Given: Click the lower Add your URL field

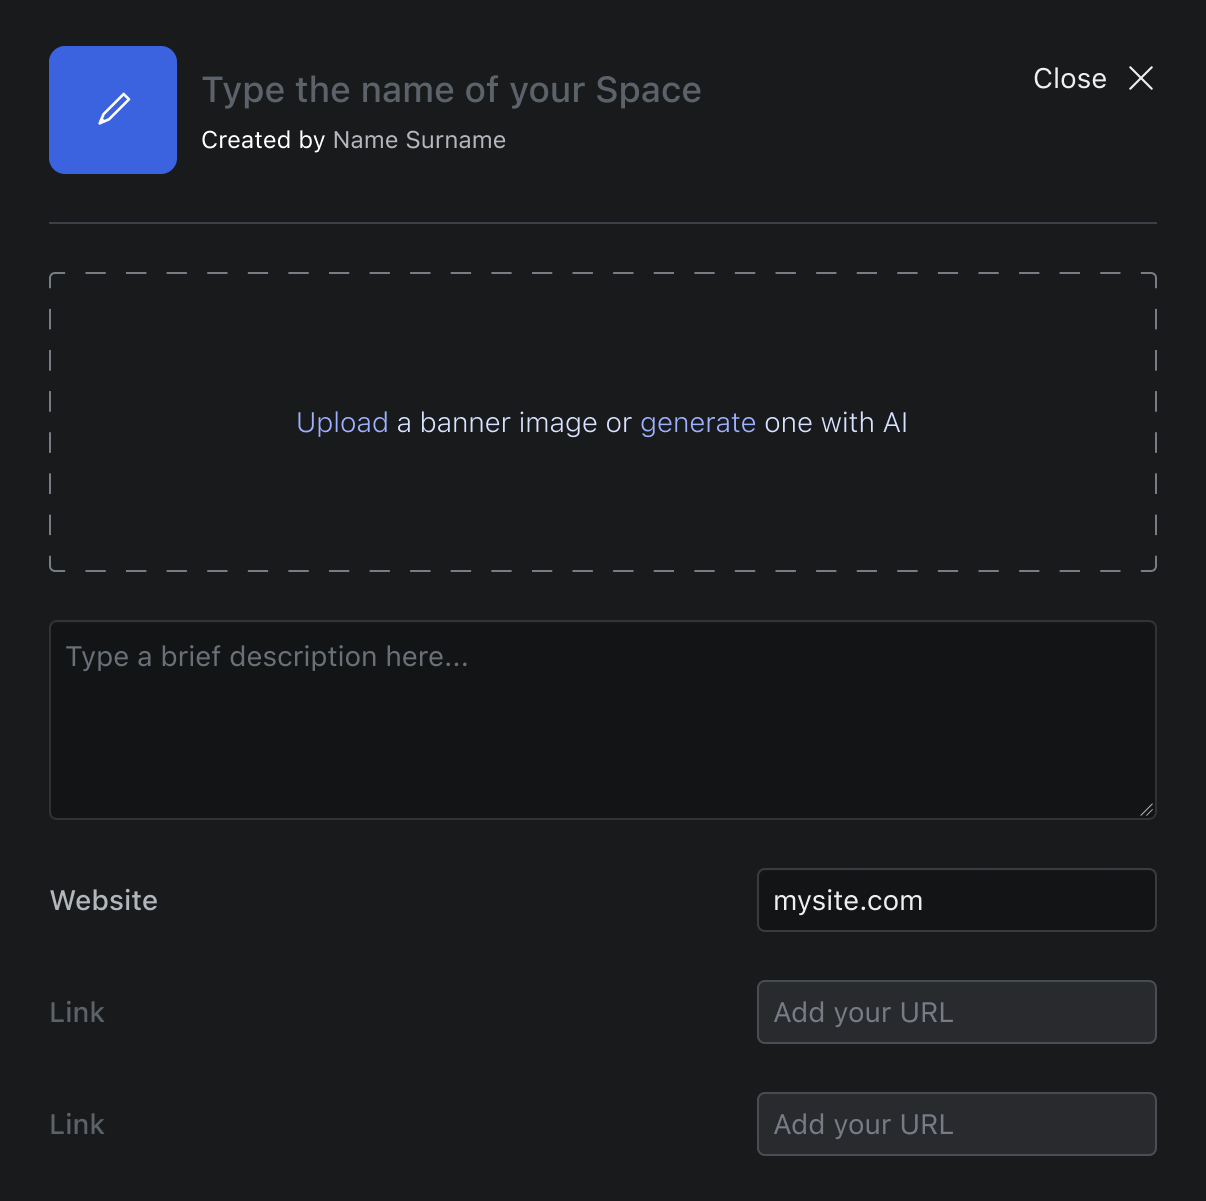Looking at the screenshot, I should pos(956,1124).
